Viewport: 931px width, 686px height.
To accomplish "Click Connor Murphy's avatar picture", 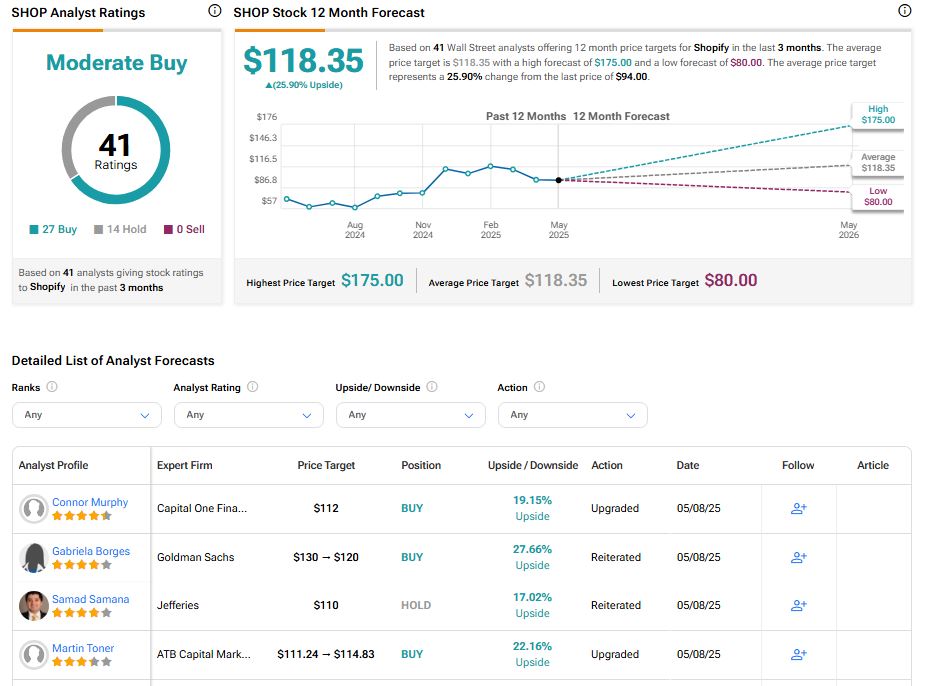I will [34, 508].
